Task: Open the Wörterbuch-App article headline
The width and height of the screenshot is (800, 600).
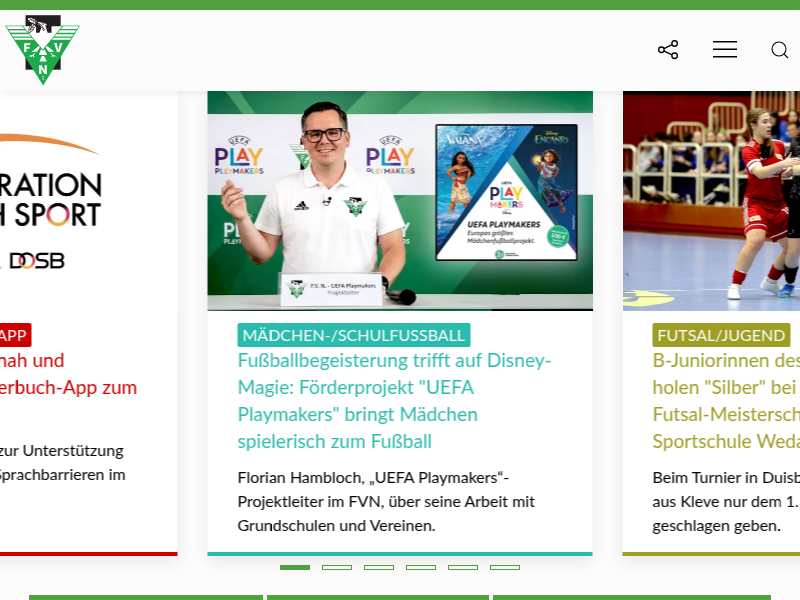Action: click(68, 374)
